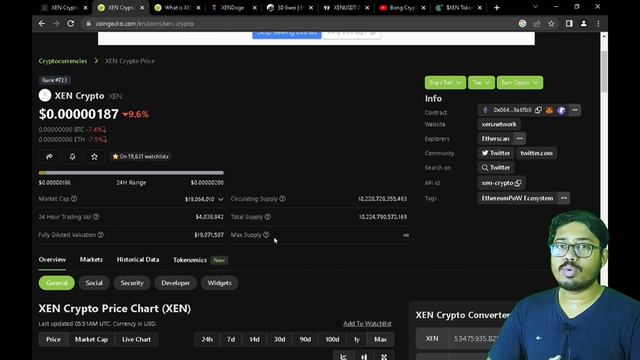Set chart range to Max

(x=380, y=339)
